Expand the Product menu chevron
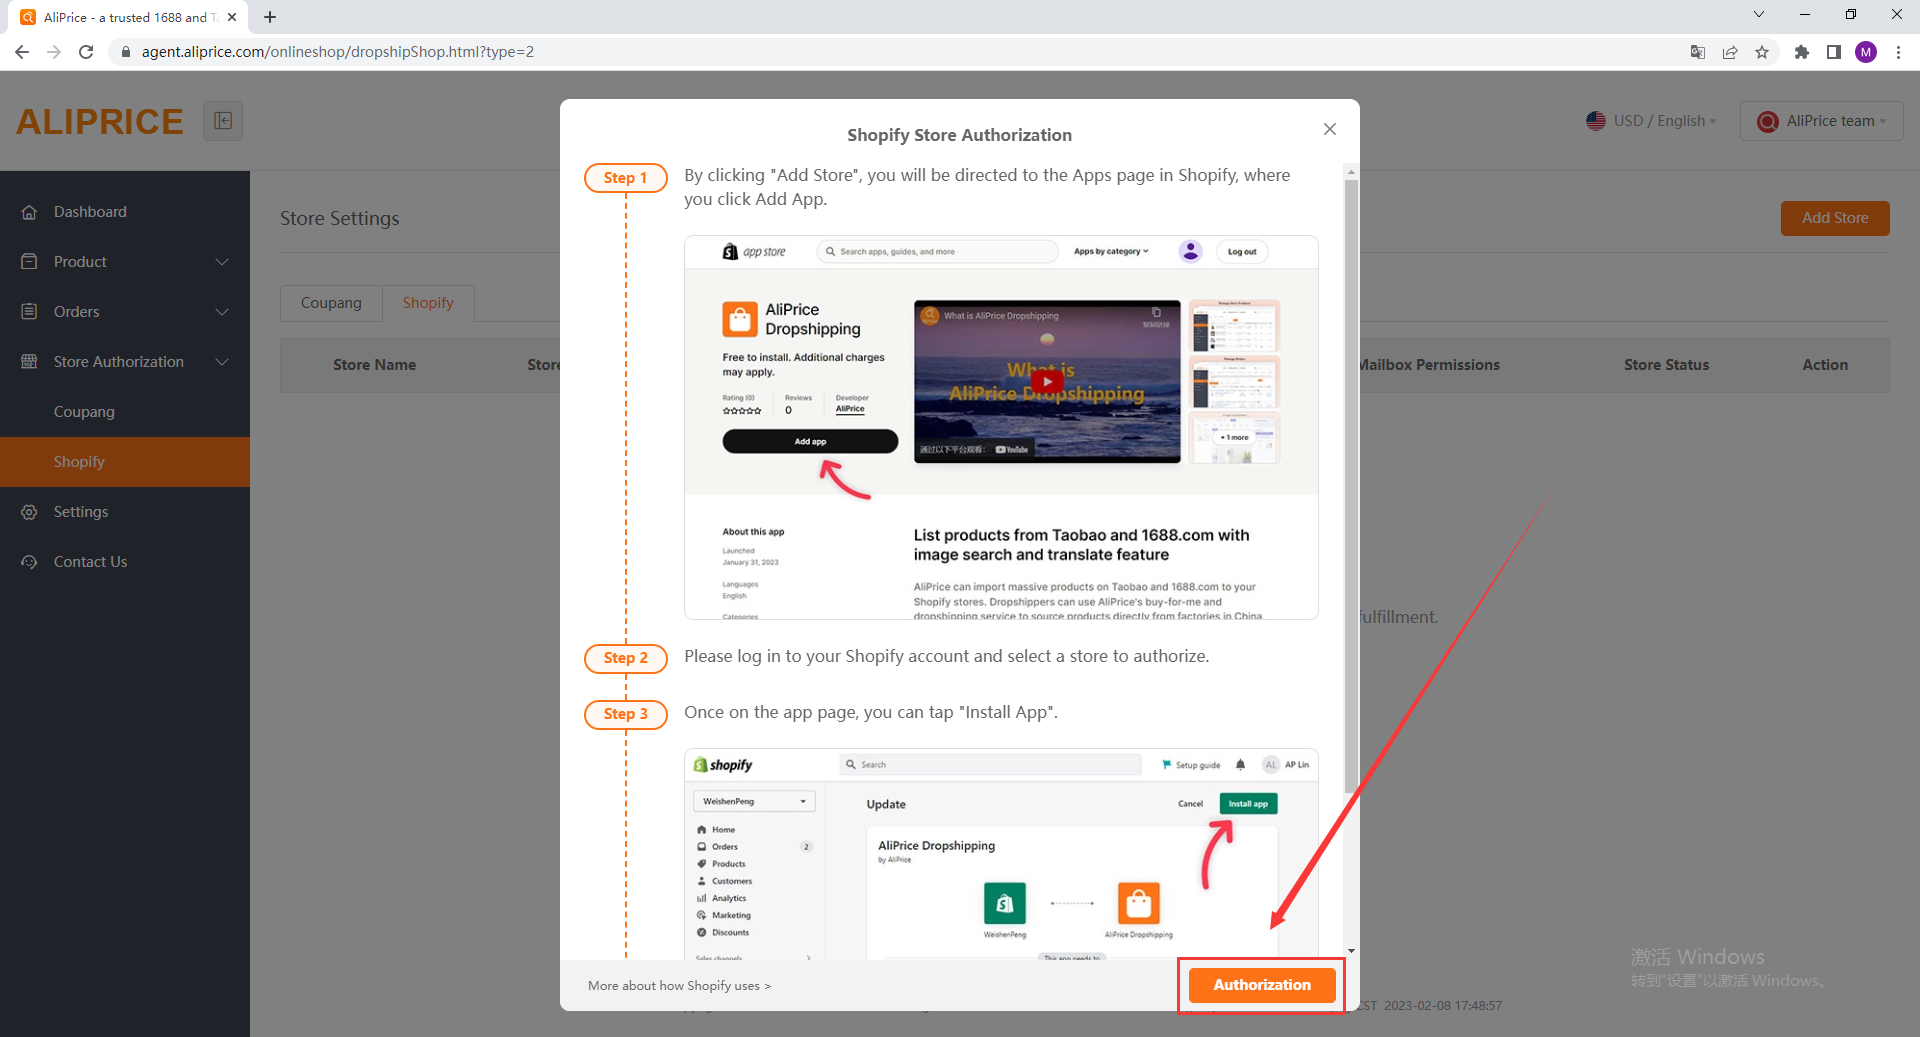Screen dimensions: 1920x1037 (222, 262)
